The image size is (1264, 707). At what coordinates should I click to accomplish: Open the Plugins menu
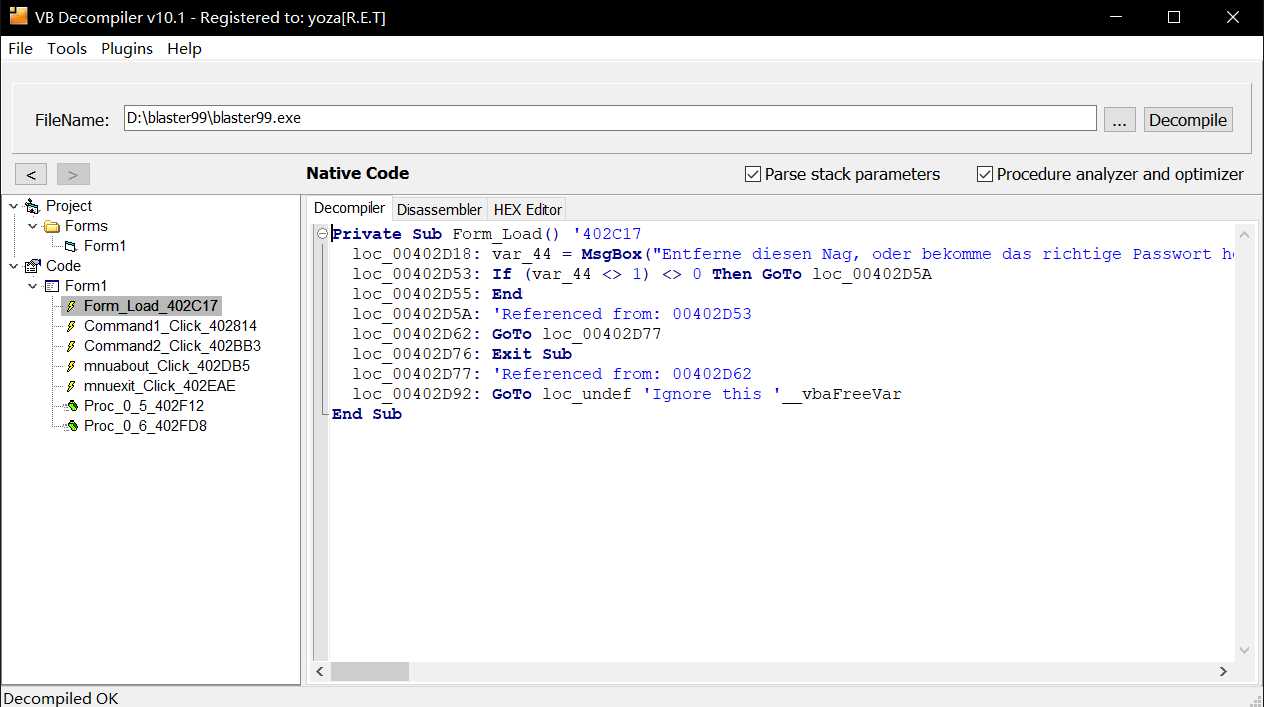[x=127, y=48]
